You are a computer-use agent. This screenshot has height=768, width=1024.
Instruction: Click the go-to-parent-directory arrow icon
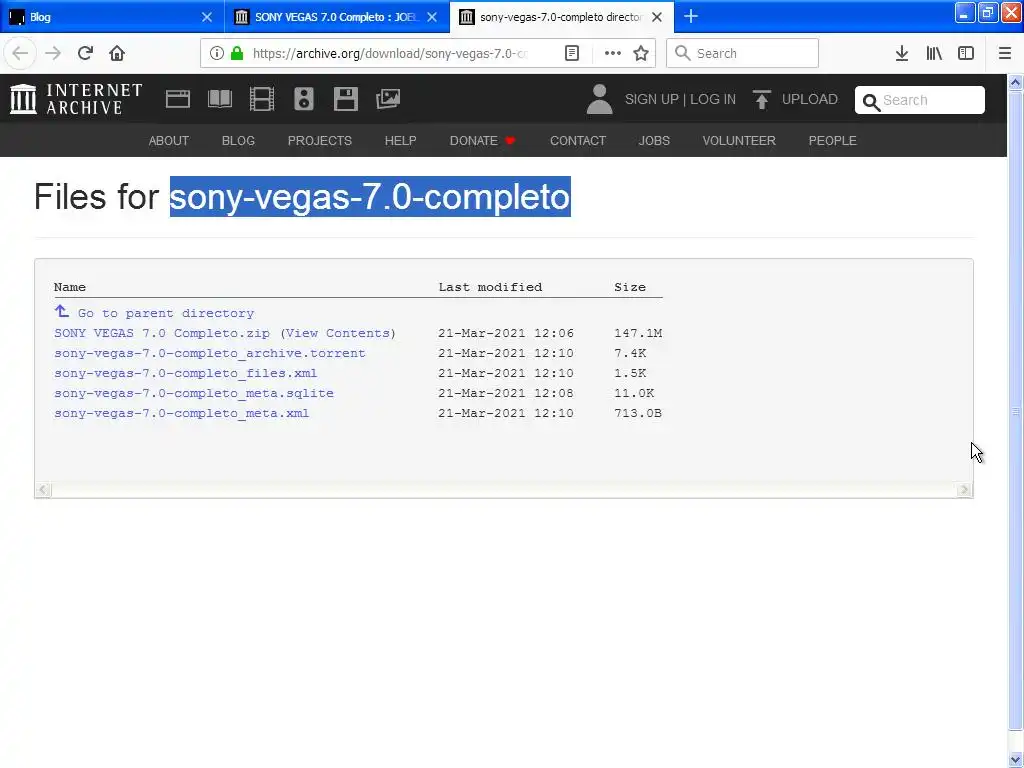[x=61, y=311]
